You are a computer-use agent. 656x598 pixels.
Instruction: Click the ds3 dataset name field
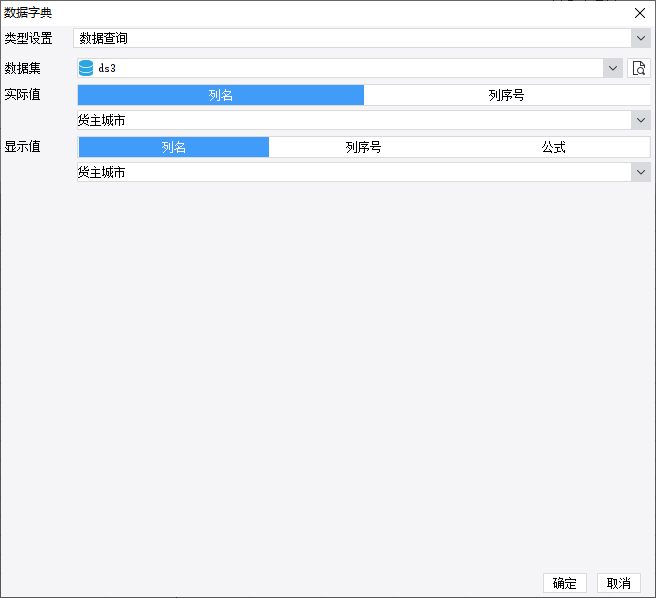click(x=340, y=68)
